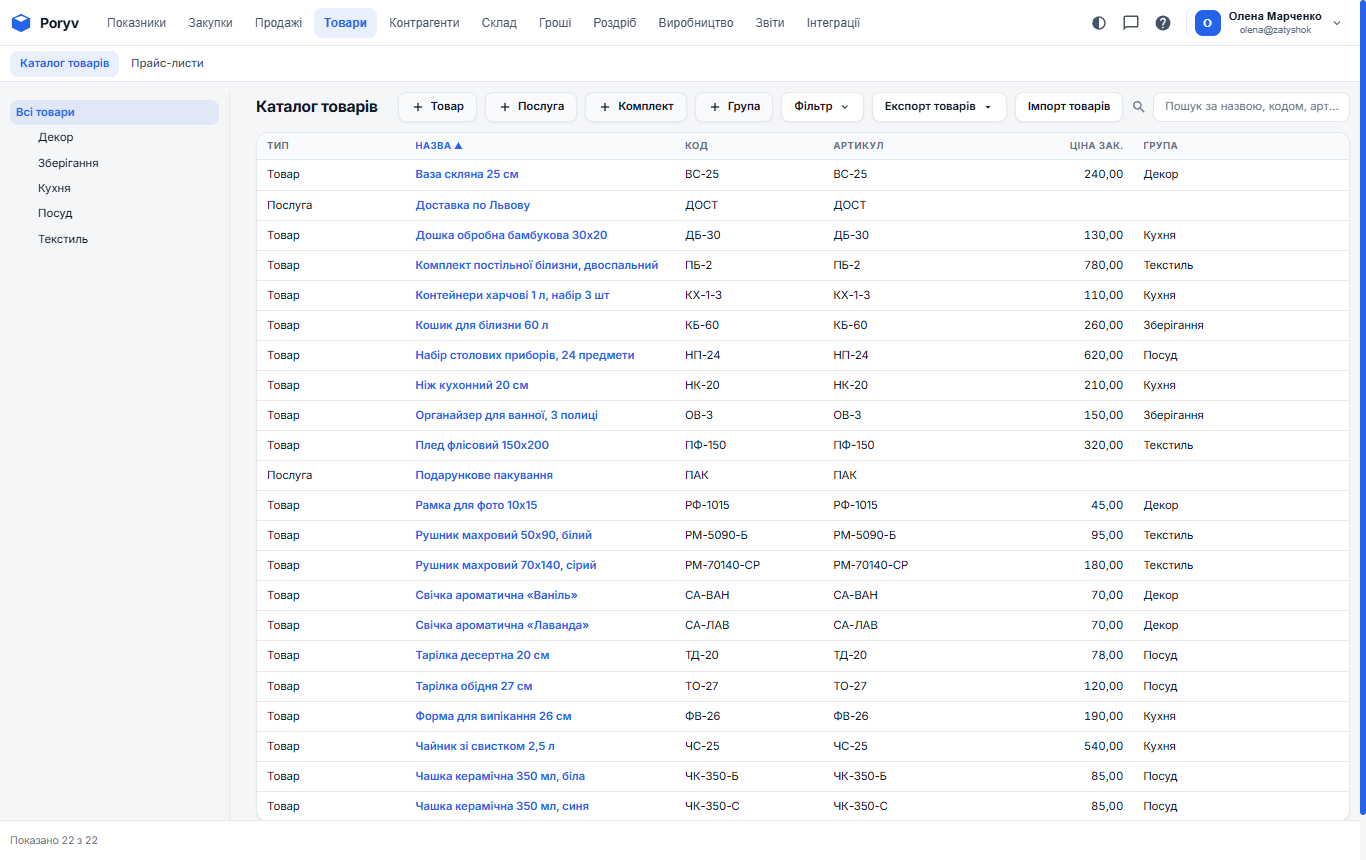This screenshot has width=1366, height=860.
Task: Click the code cell РМ-70140-СР
Action: [x=722, y=565]
